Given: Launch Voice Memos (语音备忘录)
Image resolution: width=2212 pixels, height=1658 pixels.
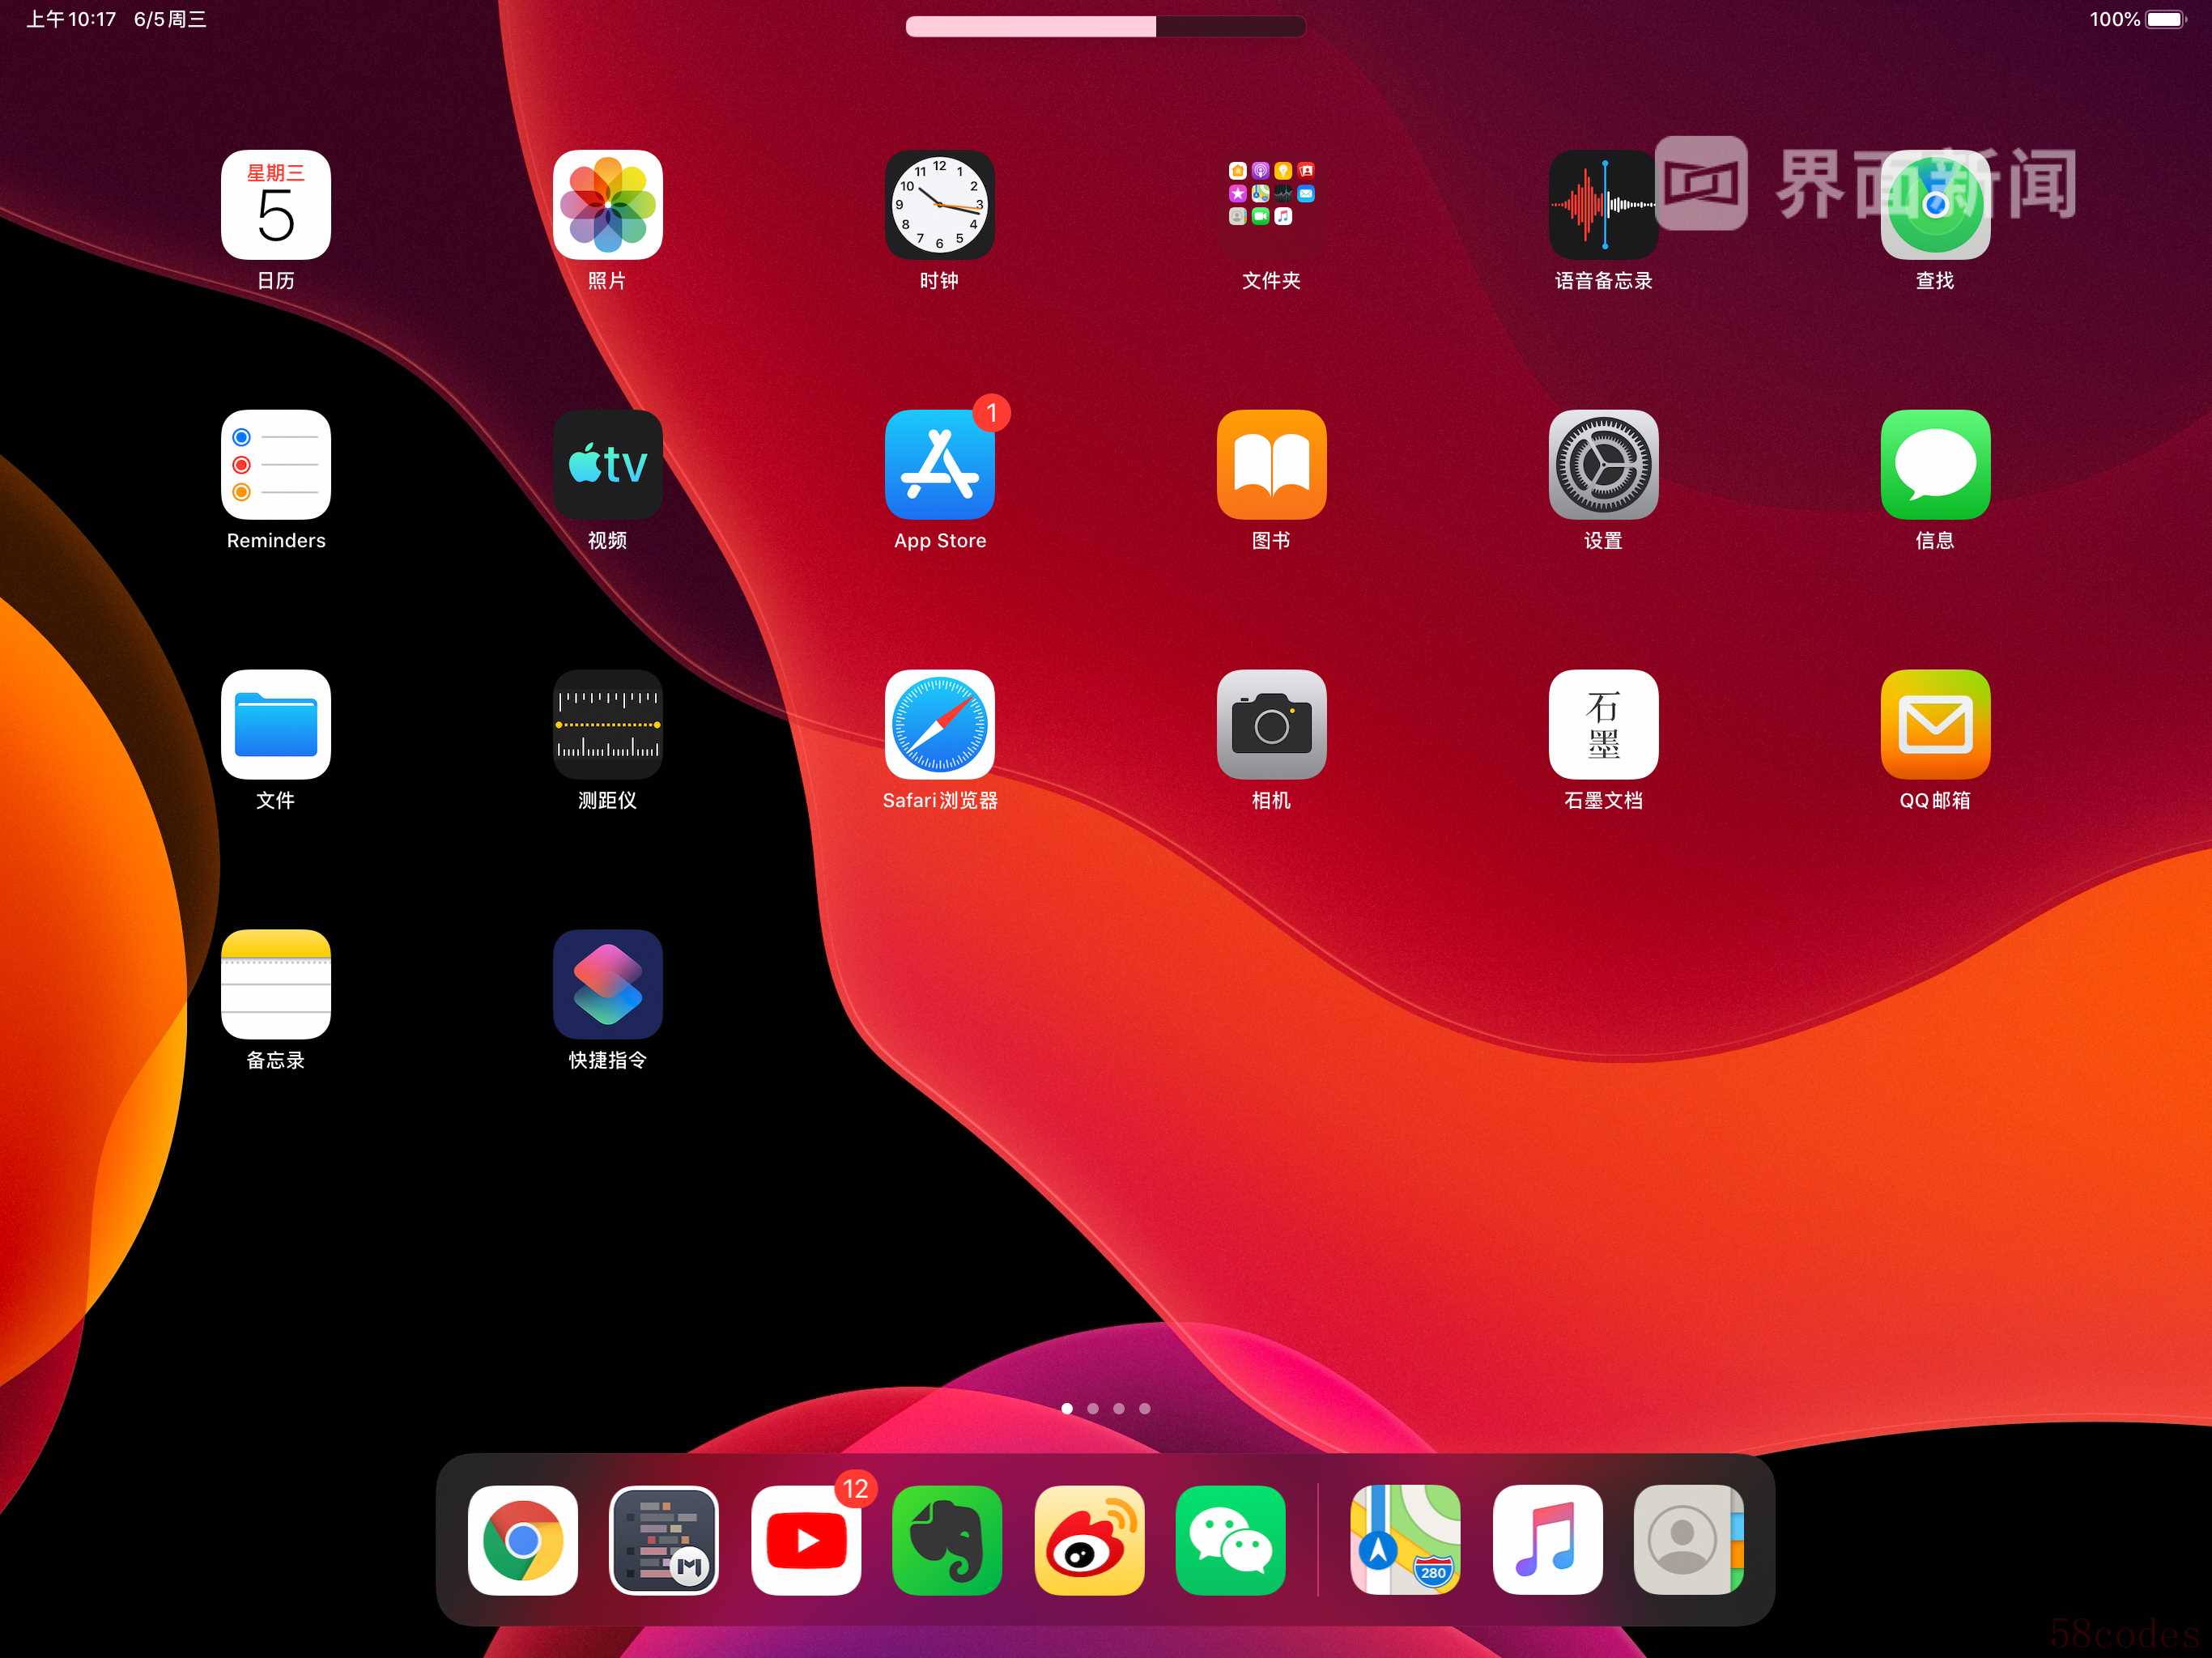Looking at the screenshot, I should (1604, 205).
